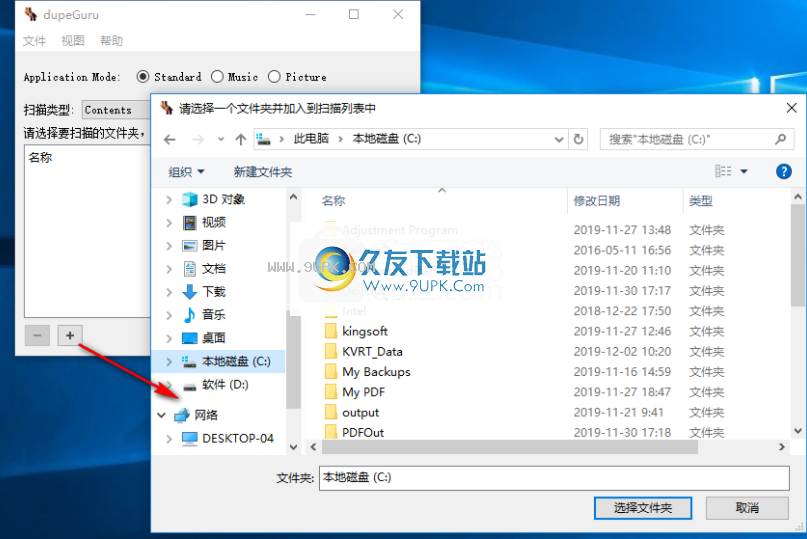The image size is (807, 539).
Task: Select the PDFOut folder
Action: pyautogui.click(x=363, y=432)
